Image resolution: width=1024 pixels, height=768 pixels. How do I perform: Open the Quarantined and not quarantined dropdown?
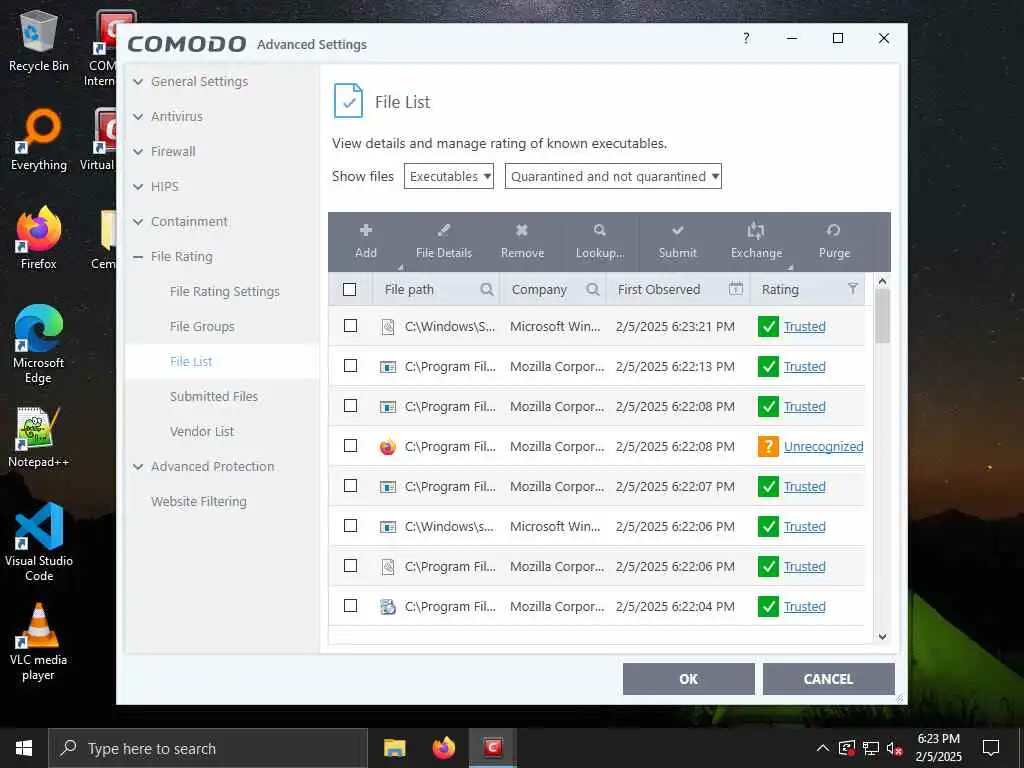pyautogui.click(x=613, y=176)
